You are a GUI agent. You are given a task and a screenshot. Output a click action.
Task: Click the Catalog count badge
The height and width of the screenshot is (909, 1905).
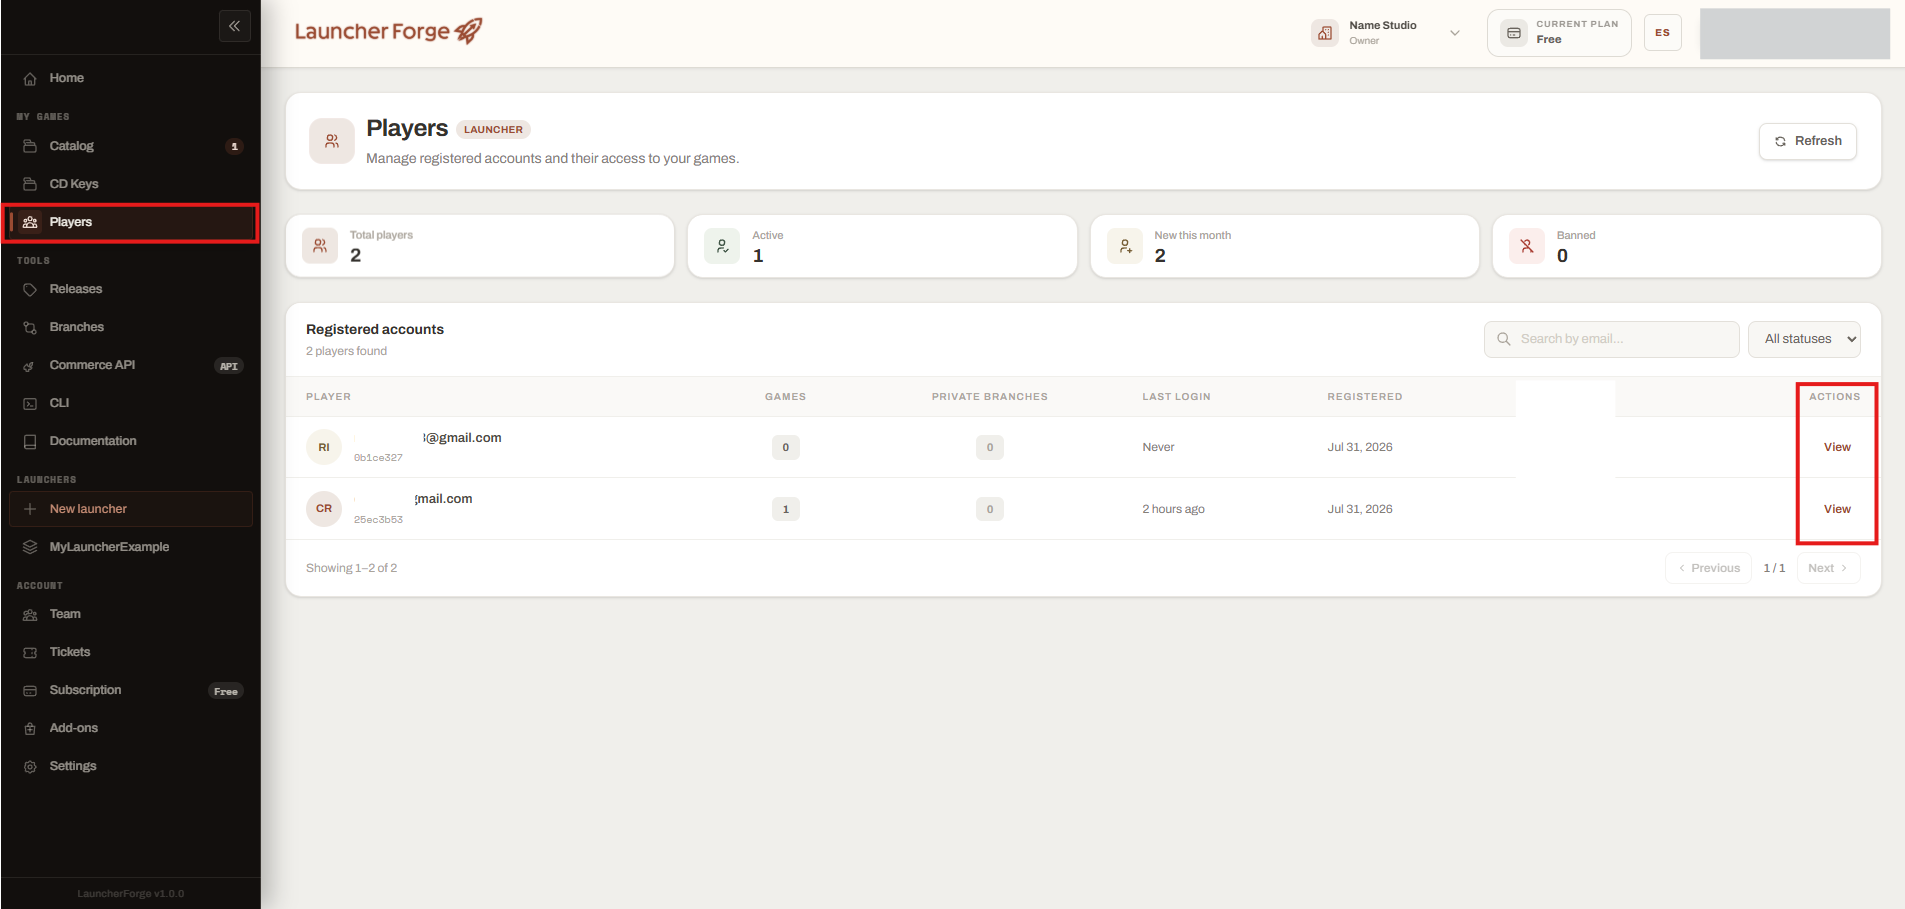pos(235,147)
